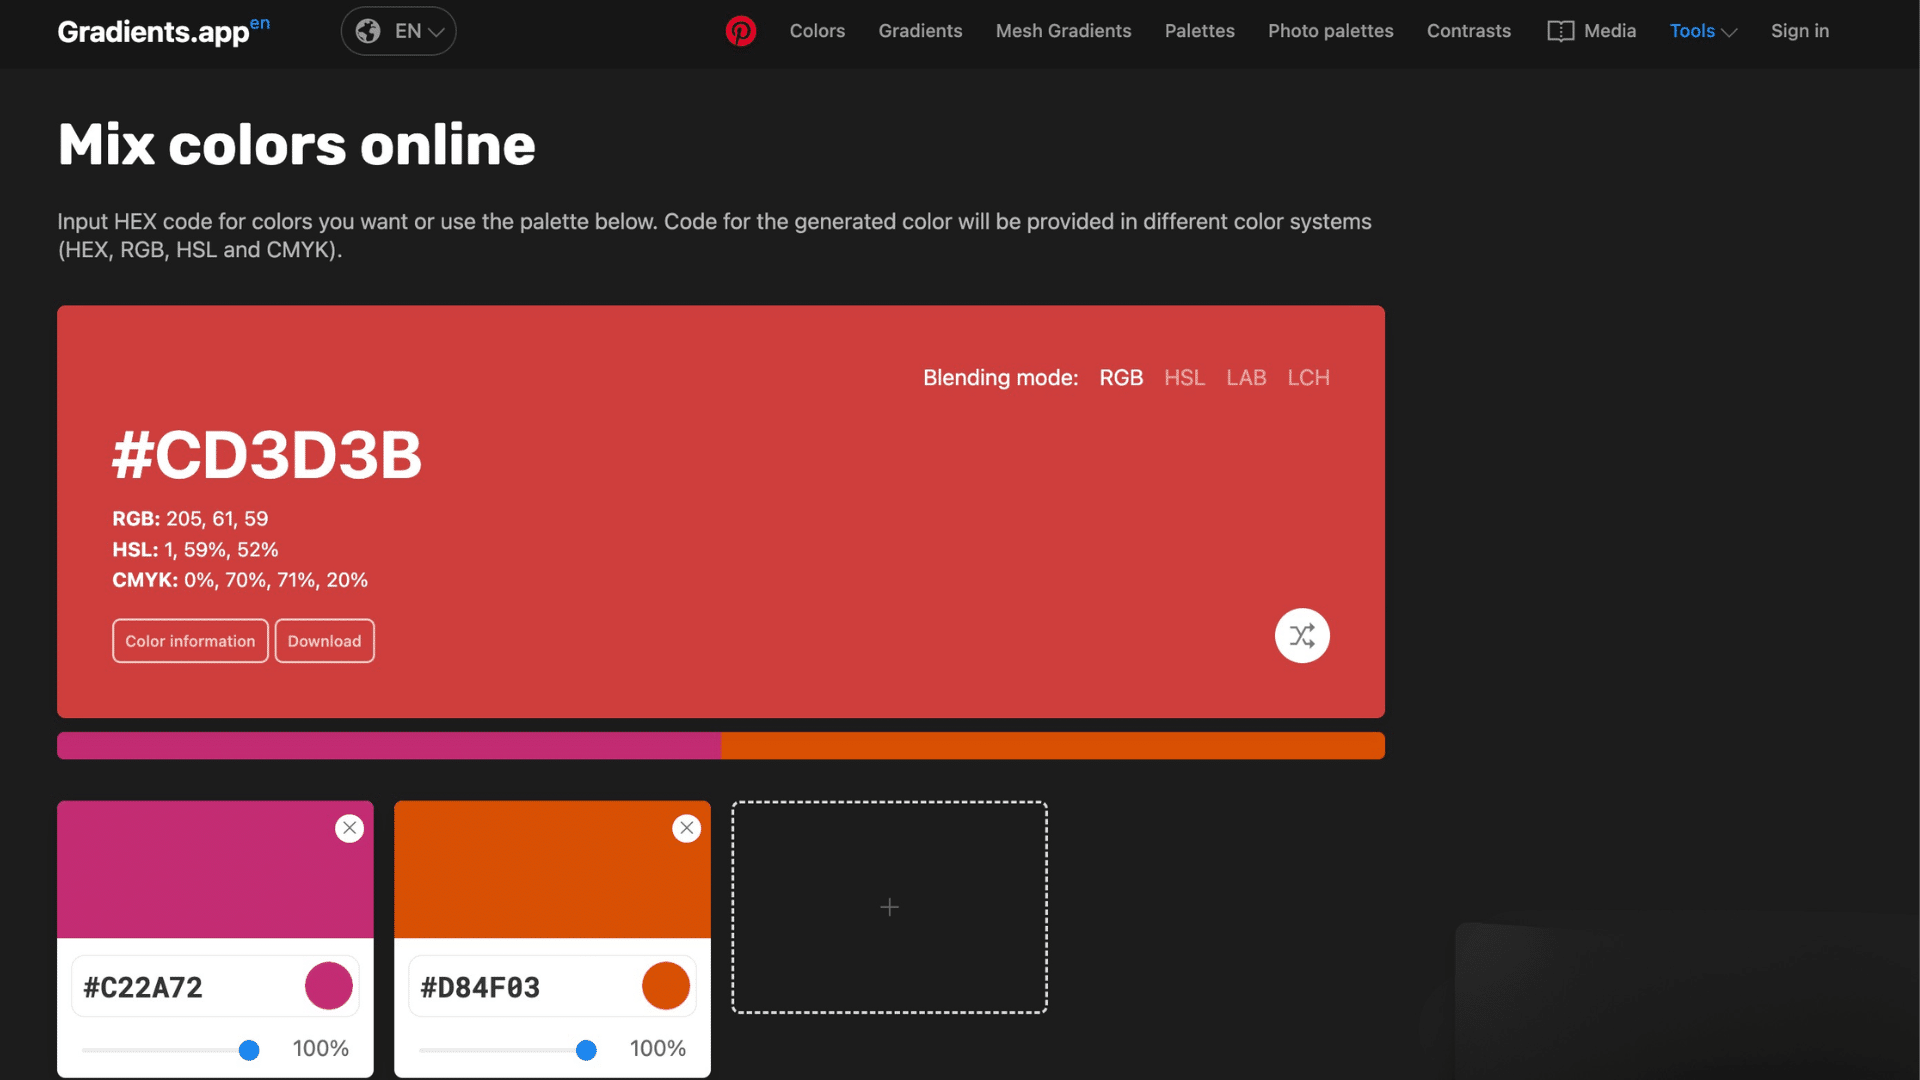1920x1080 pixels.
Task: Click the HSL: 1, 59%, 52% value
Action: coord(195,550)
